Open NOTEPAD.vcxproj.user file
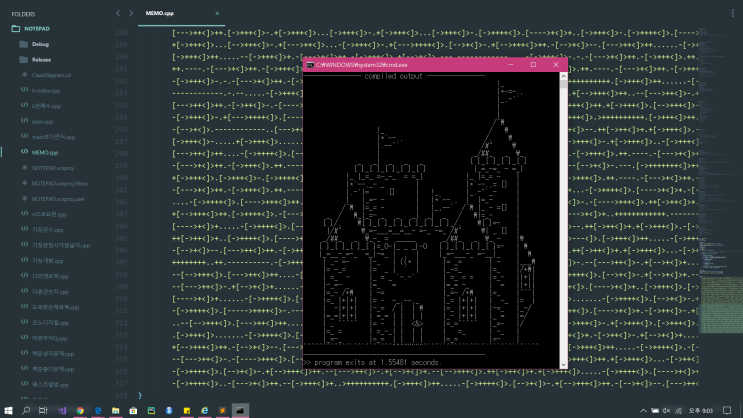 tap(58, 199)
